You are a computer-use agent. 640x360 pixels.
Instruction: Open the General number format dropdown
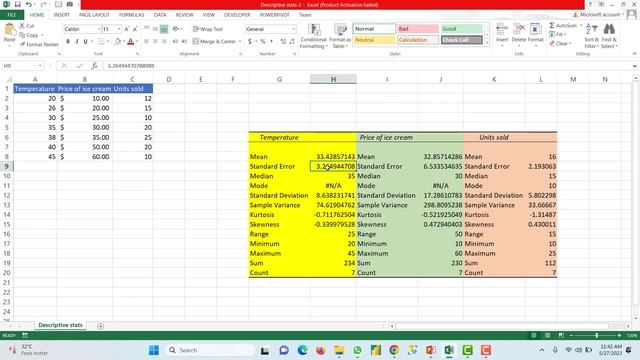293,29
